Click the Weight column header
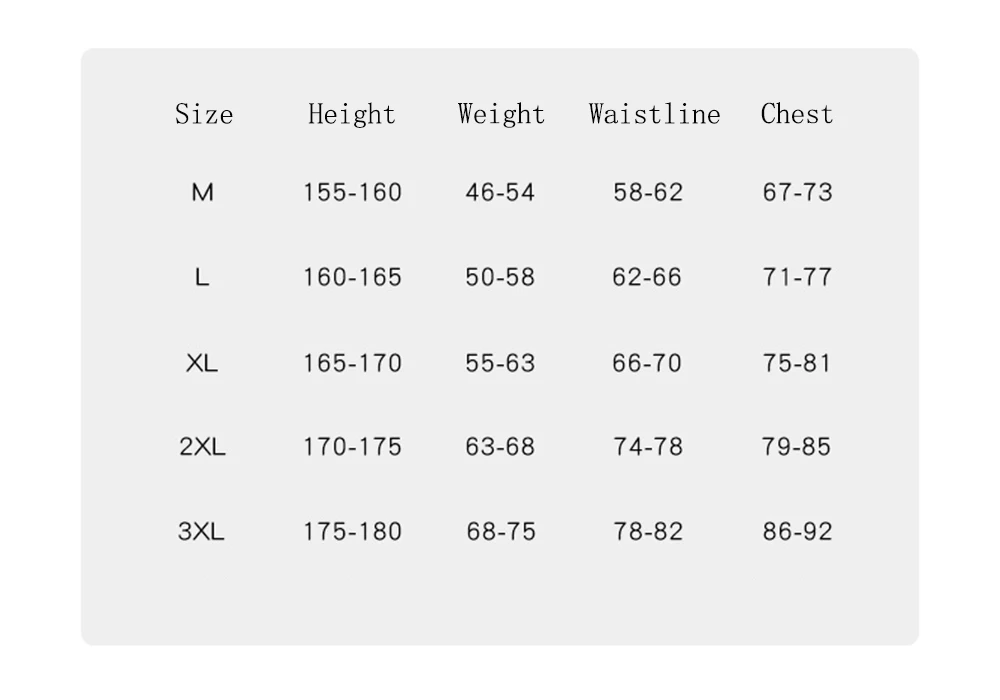Image resolution: width=1000 pixels, height=700 pixels. click(x=501, y=114)
